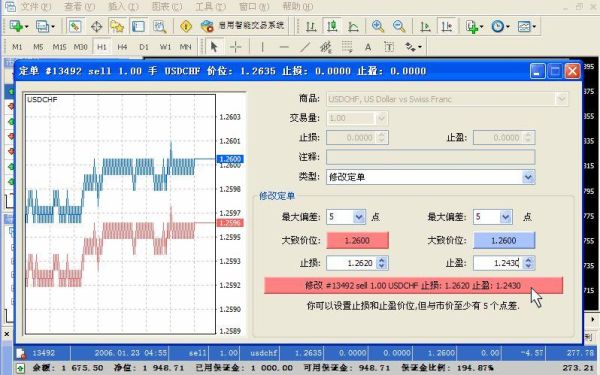Switch to line chart display
Screen dimensions: 600x375
(353, 26)
